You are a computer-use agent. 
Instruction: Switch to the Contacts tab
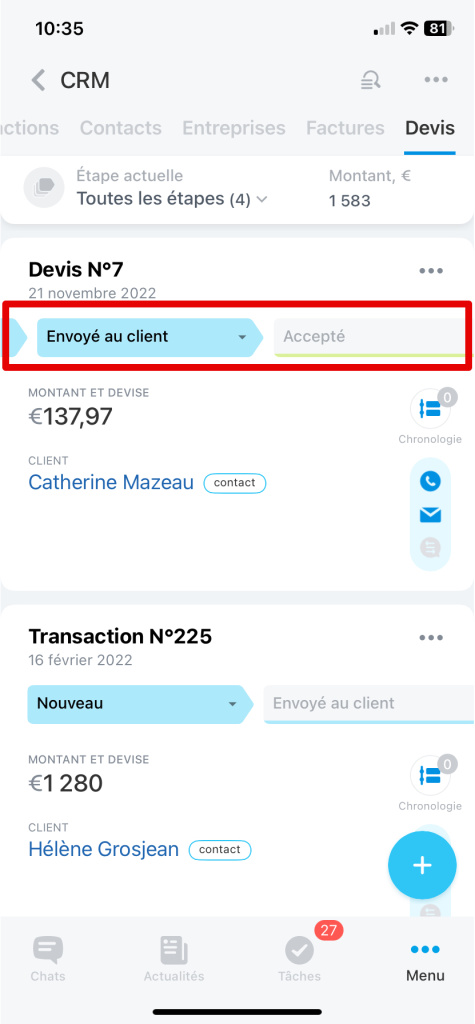(x=120, y=127)
